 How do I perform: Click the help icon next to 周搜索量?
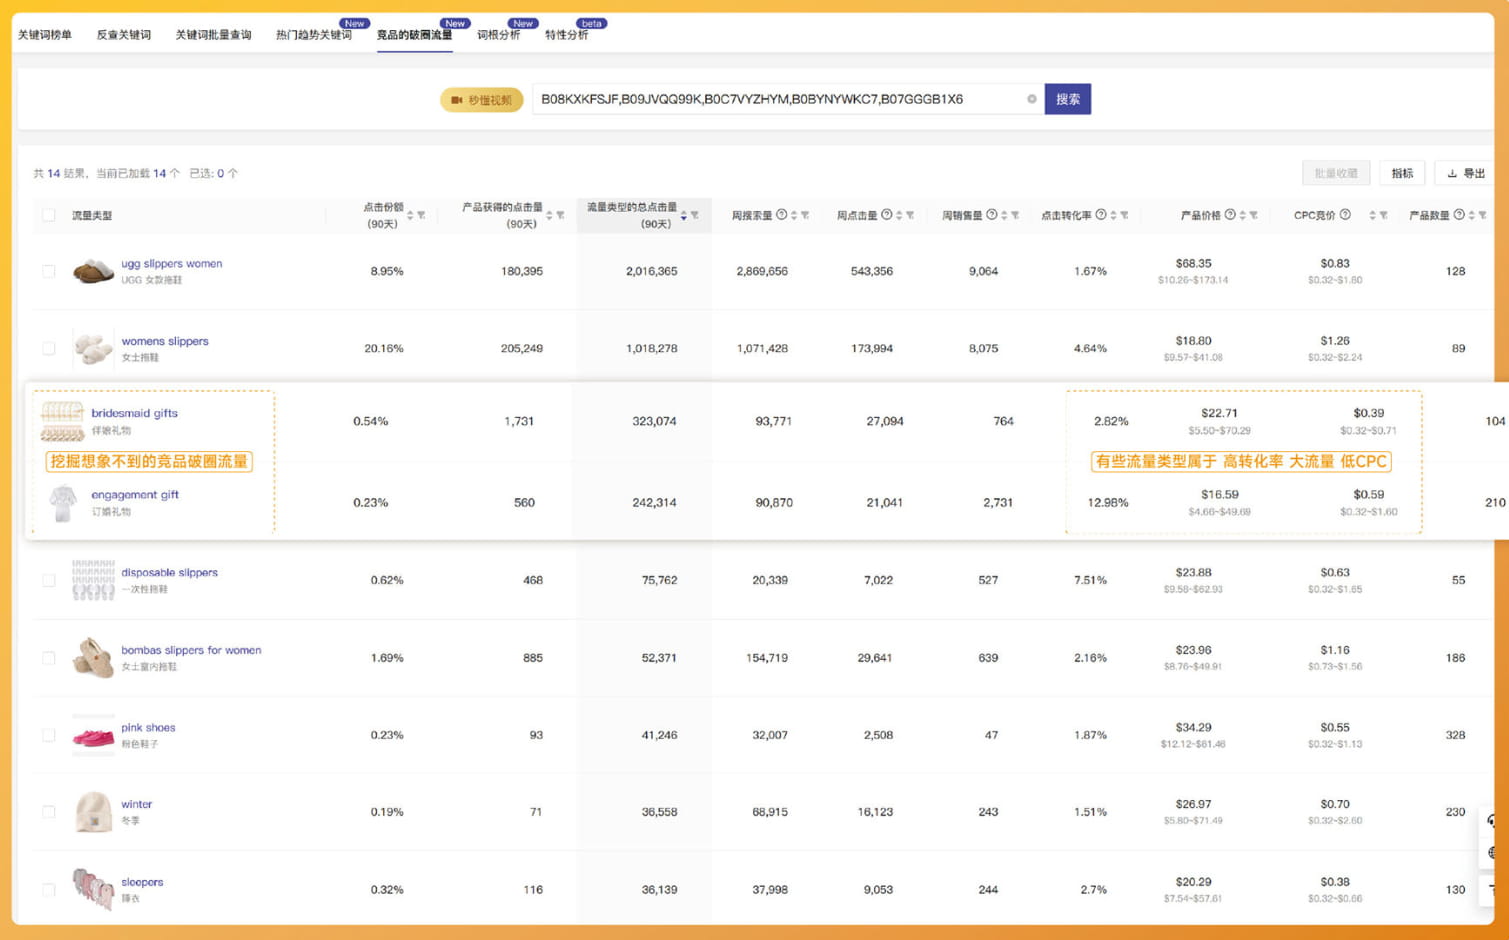(x=782, y=215)
